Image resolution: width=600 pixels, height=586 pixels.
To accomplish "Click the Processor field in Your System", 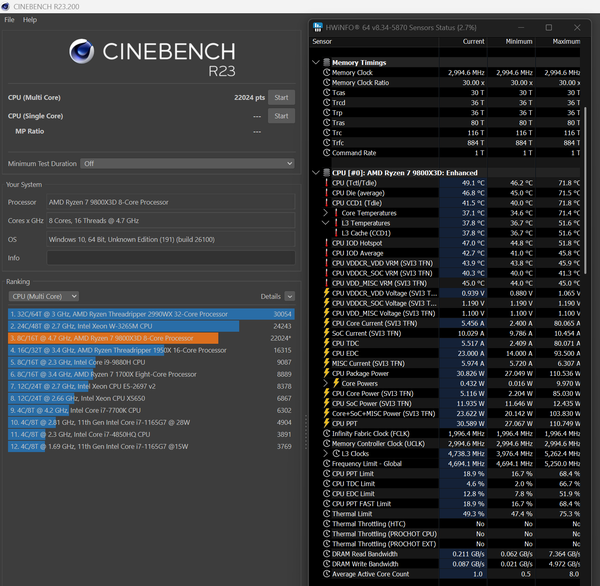I will tap(171, 202).
